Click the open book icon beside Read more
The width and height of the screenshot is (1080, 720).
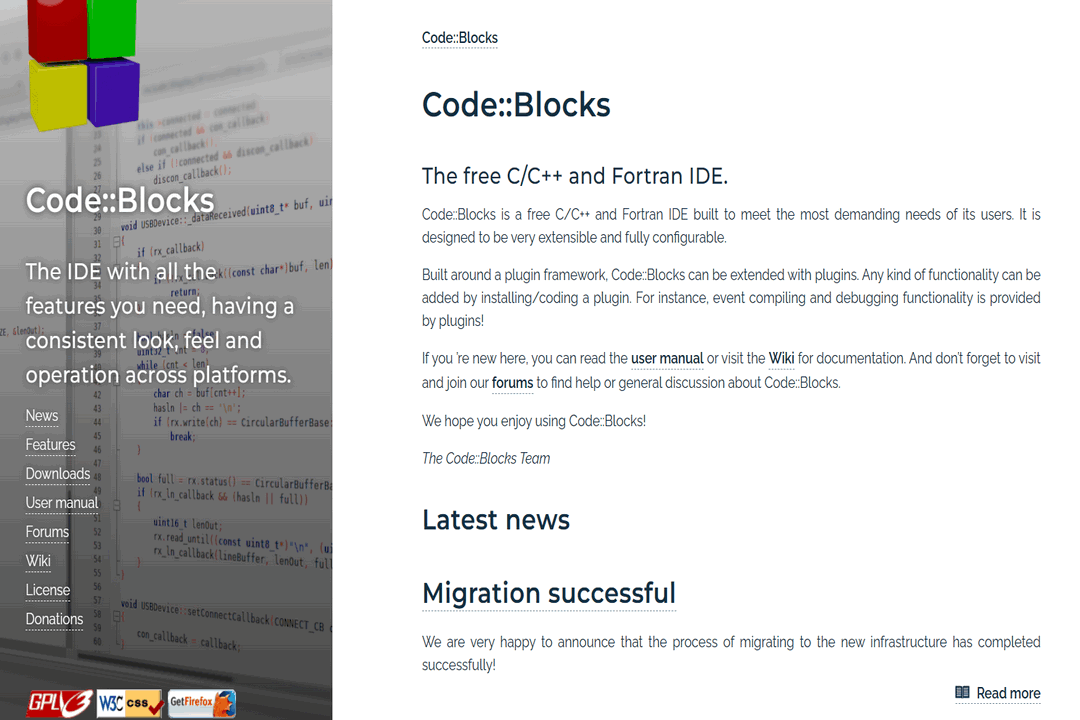coord(961,693)
